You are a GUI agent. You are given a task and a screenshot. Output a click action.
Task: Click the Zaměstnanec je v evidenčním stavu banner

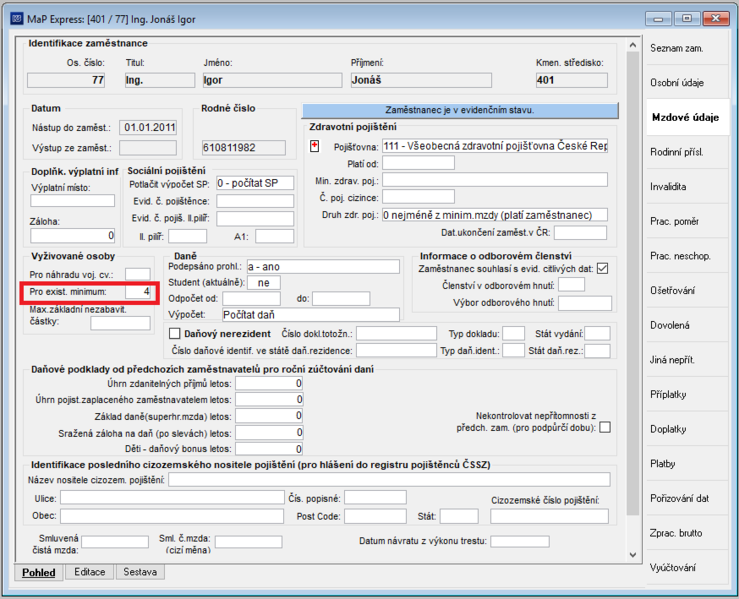click(460, 110)
